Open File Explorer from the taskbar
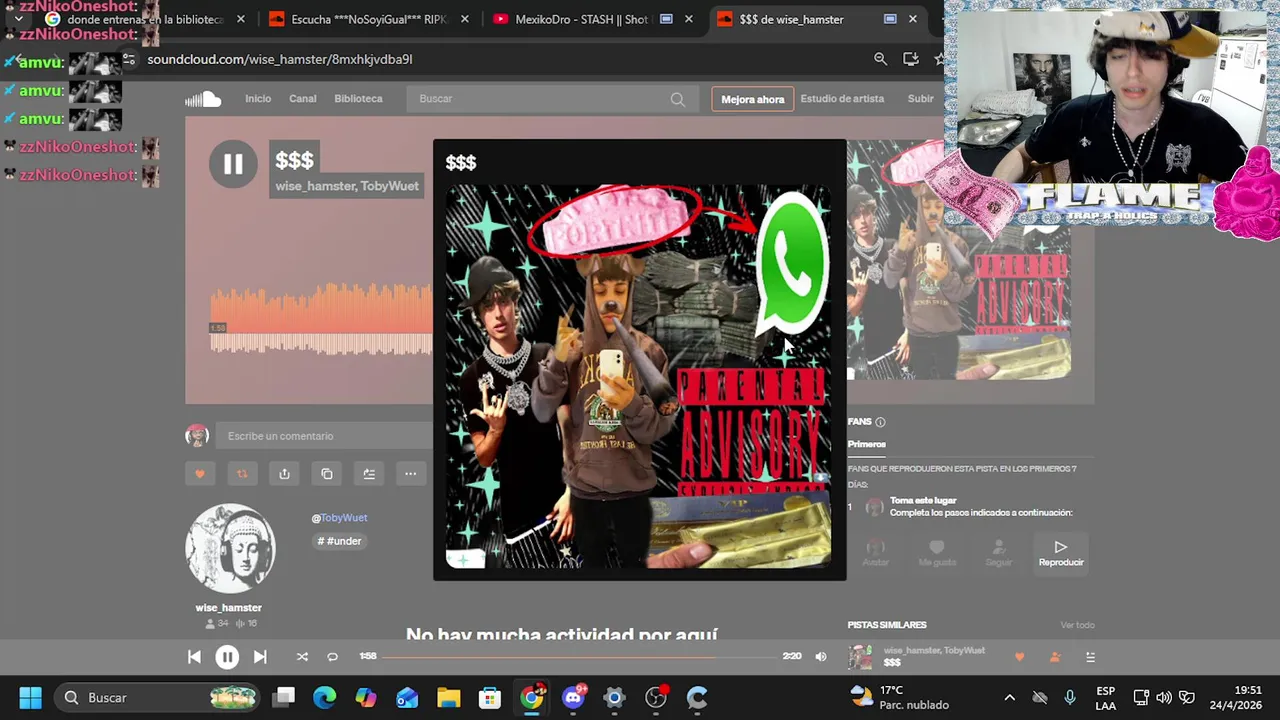This screenshot has width=1280, height=720. pos(448,697)
